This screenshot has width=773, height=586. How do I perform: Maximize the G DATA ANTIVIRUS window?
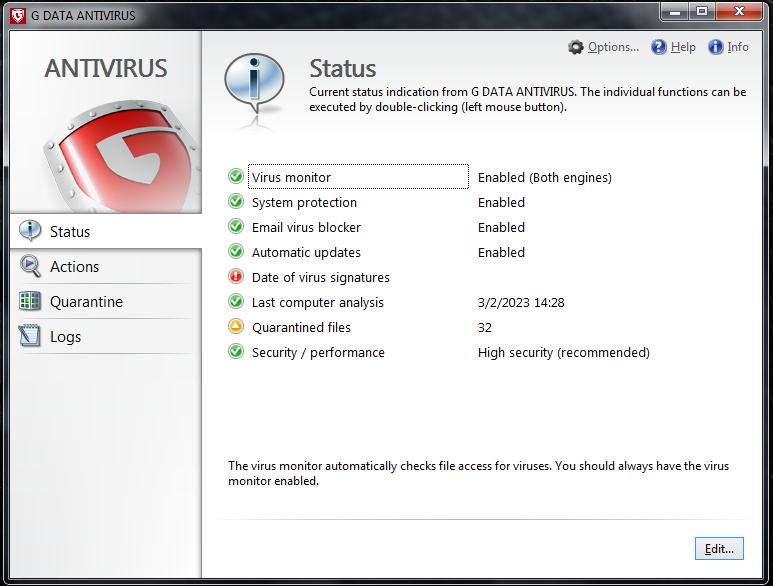(x=702, y=12)
